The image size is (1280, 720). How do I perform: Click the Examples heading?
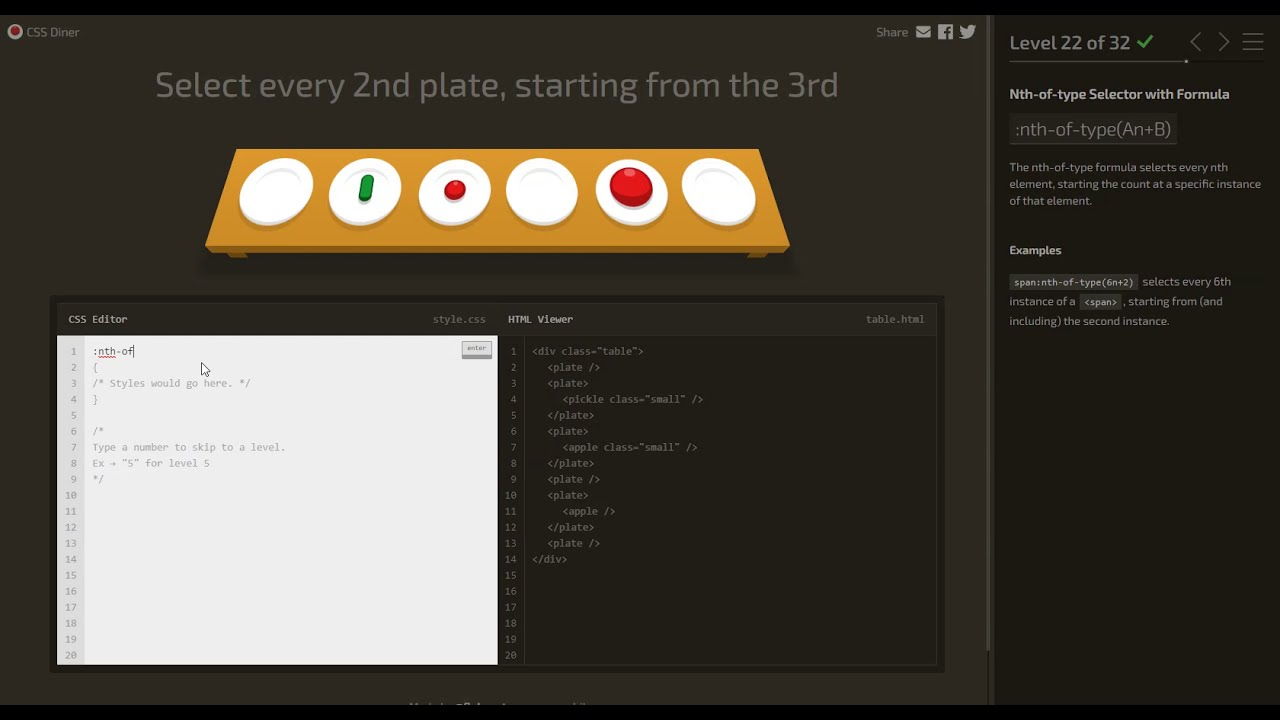pyautogui.click(x=1035, y=250)
